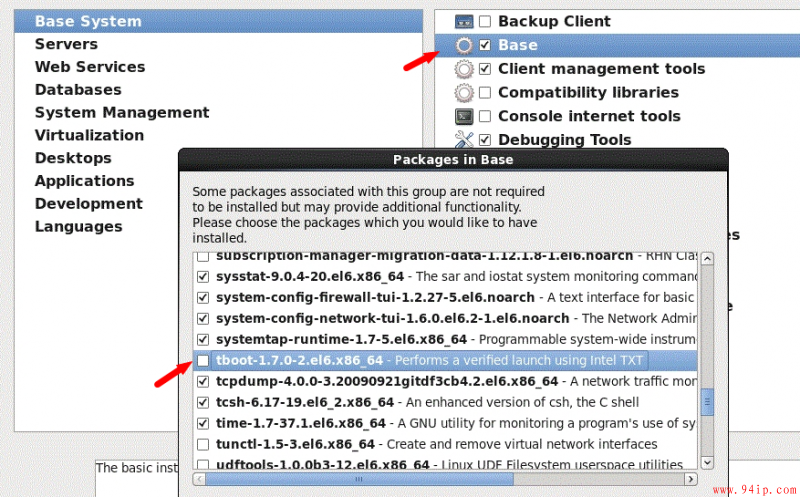Click the Console internet tools terminal icon
Screen dimensions: 800x497
pos(464,116)
